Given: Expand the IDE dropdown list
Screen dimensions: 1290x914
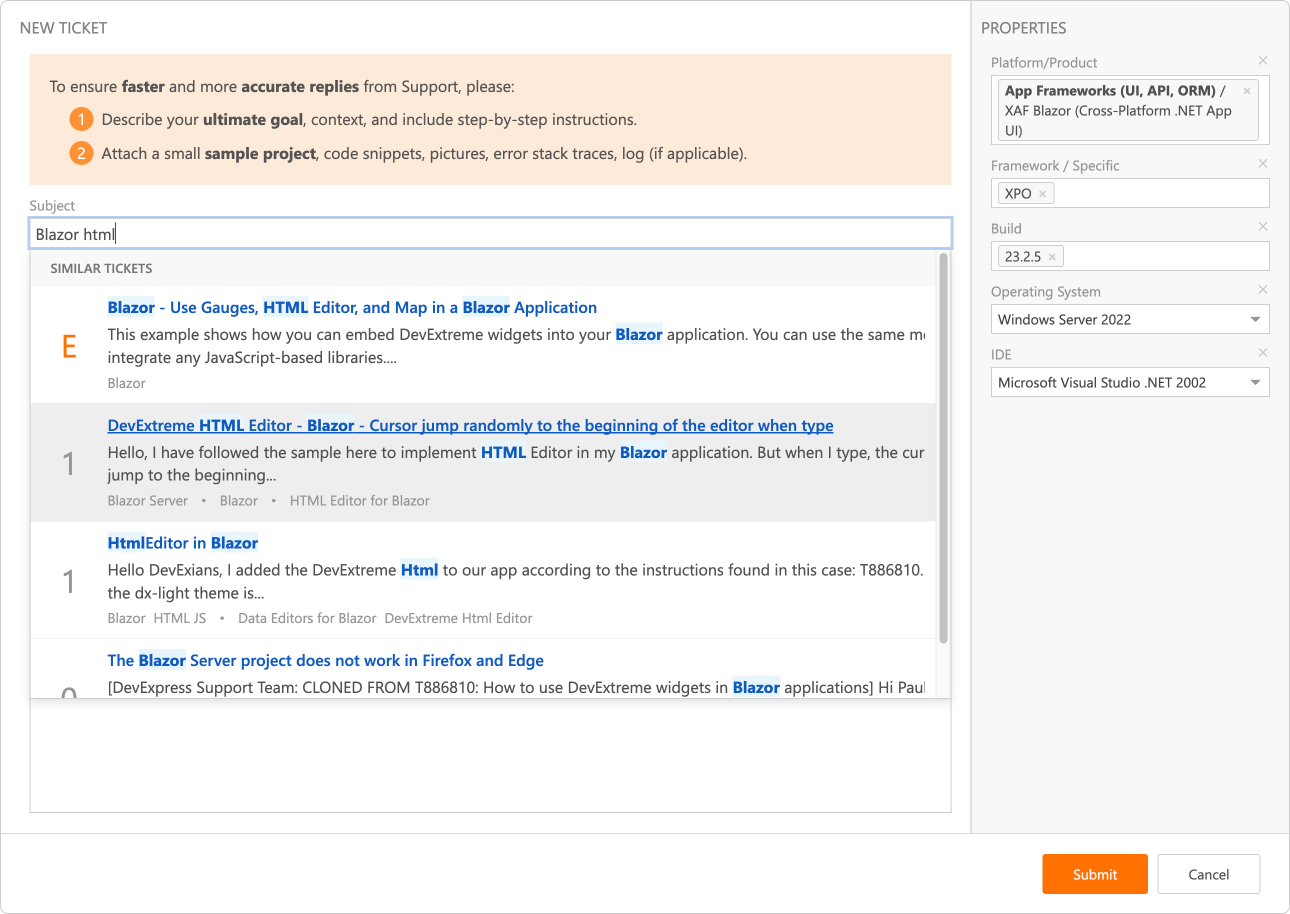Looking at the screenshot, I should tap(1255, 382).
